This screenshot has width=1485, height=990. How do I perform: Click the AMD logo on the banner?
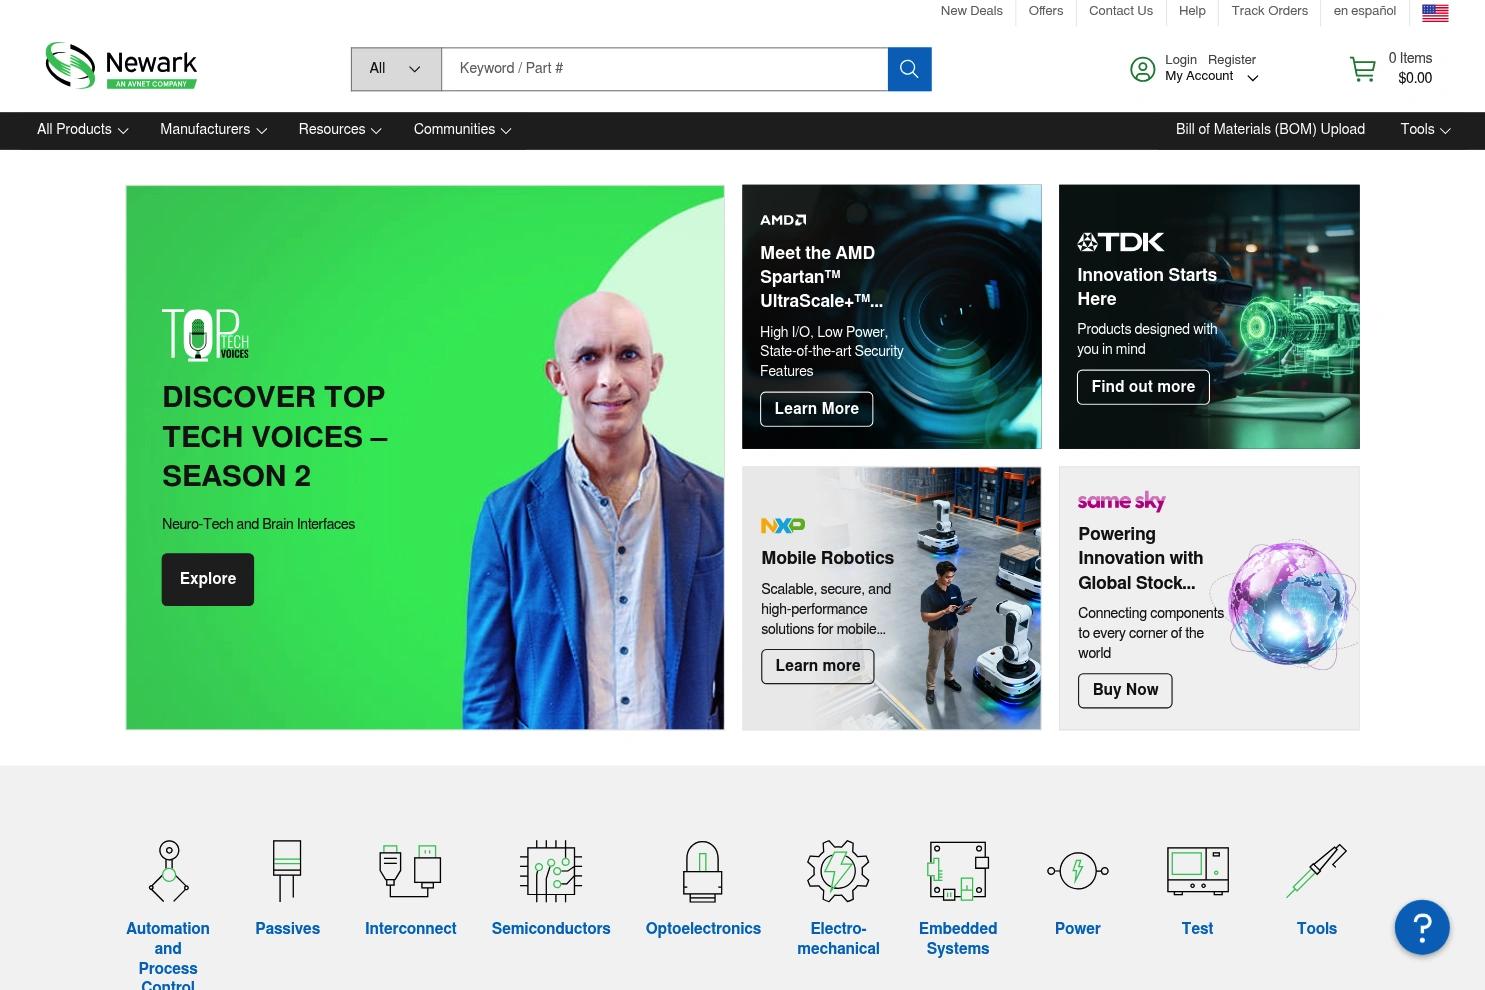coord(783,220)
